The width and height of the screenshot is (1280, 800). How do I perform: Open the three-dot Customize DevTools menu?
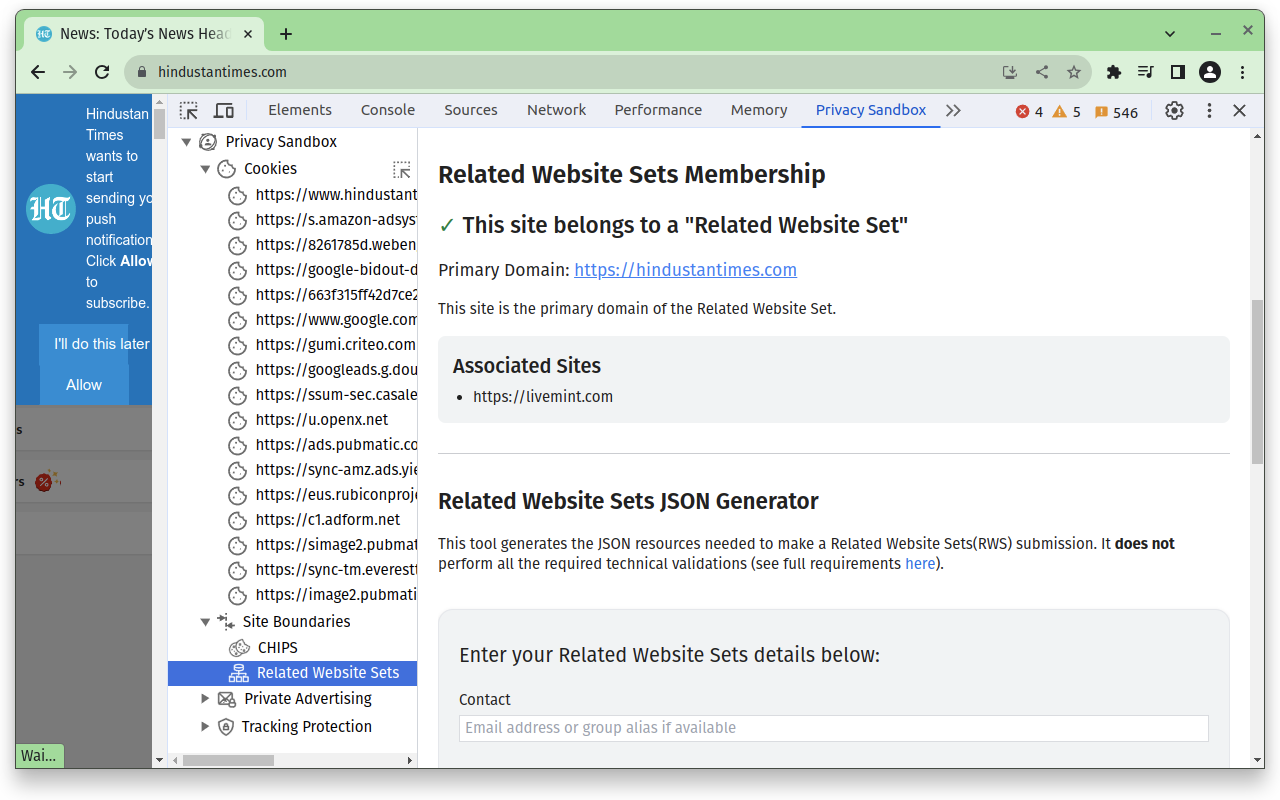pyautogui.click(x=1208, y=110)
